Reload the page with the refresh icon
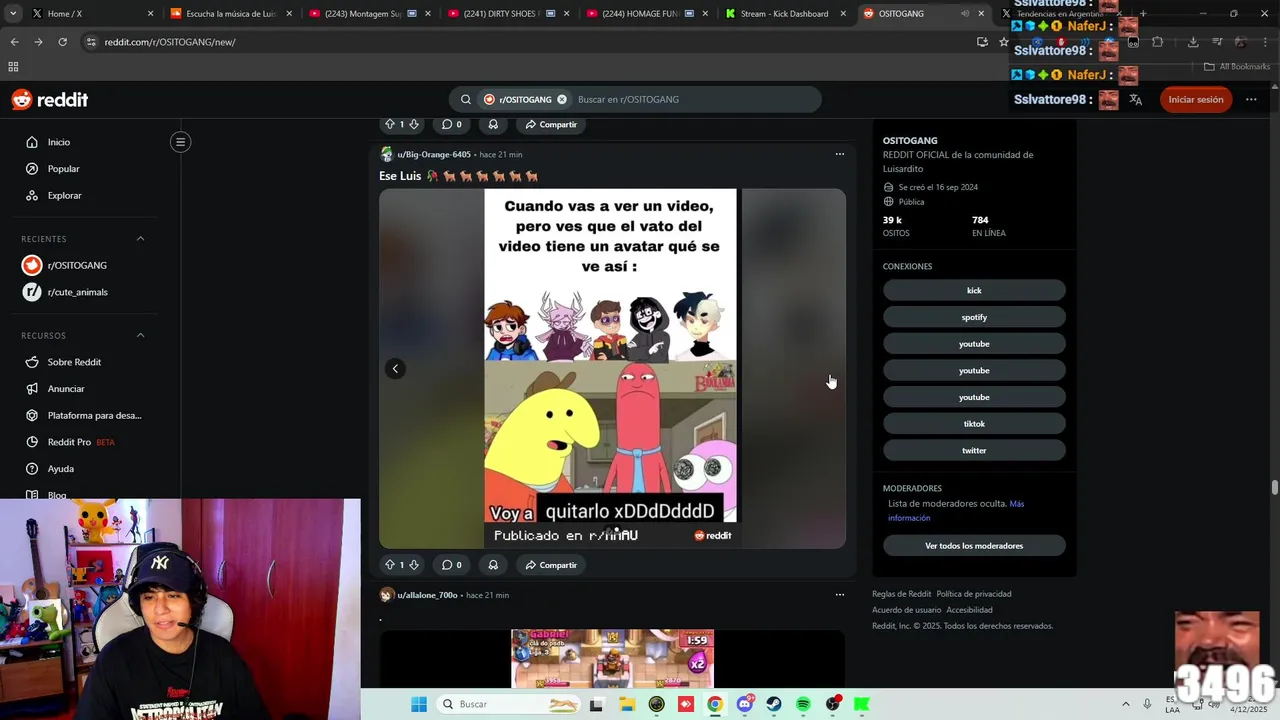This screenshot has width=1280, height=720. point(62,42)
